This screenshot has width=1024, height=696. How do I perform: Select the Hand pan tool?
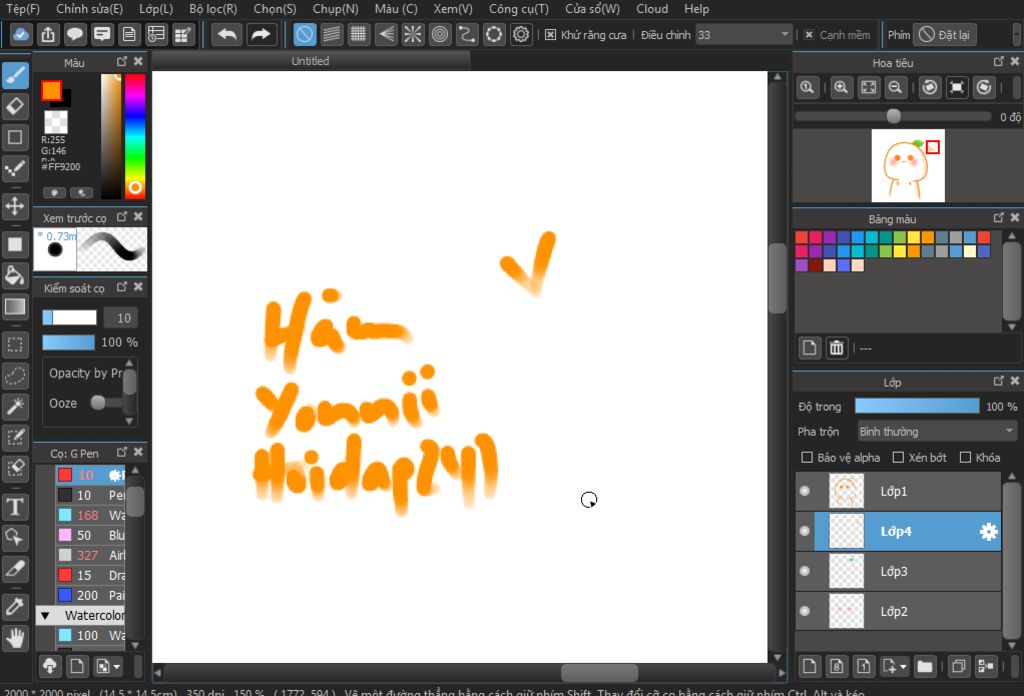pos(15,637)
